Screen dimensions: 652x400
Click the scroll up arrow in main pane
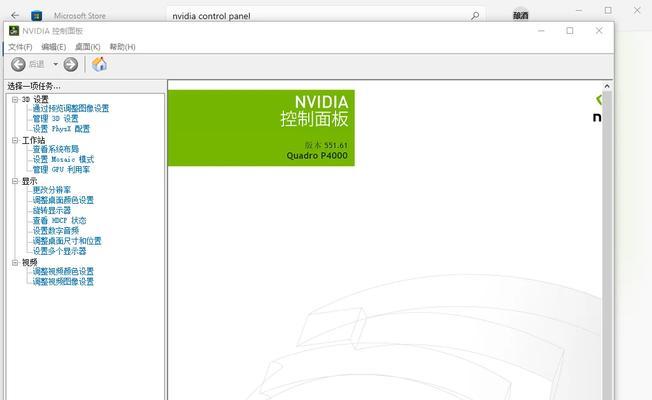coord(607,86)
